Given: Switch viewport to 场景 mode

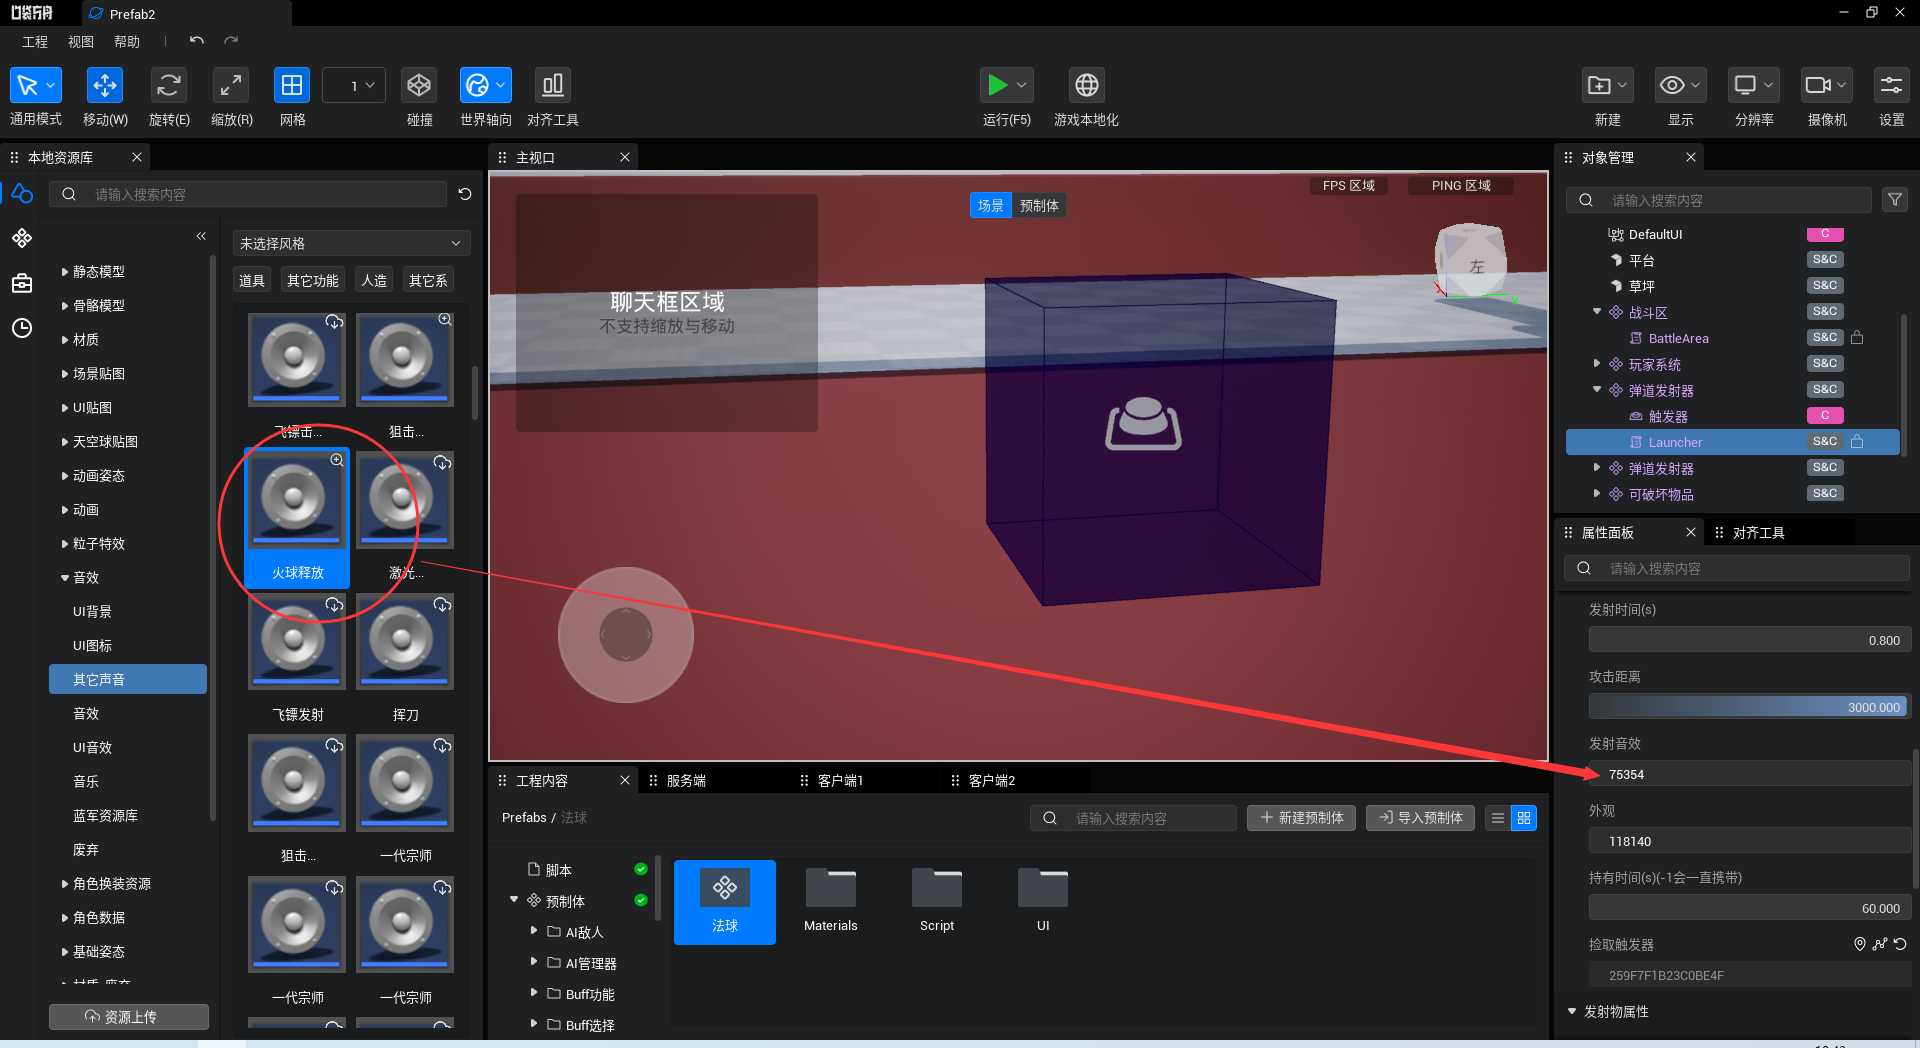Looking at the screenshot, I should tap(991, 205).
